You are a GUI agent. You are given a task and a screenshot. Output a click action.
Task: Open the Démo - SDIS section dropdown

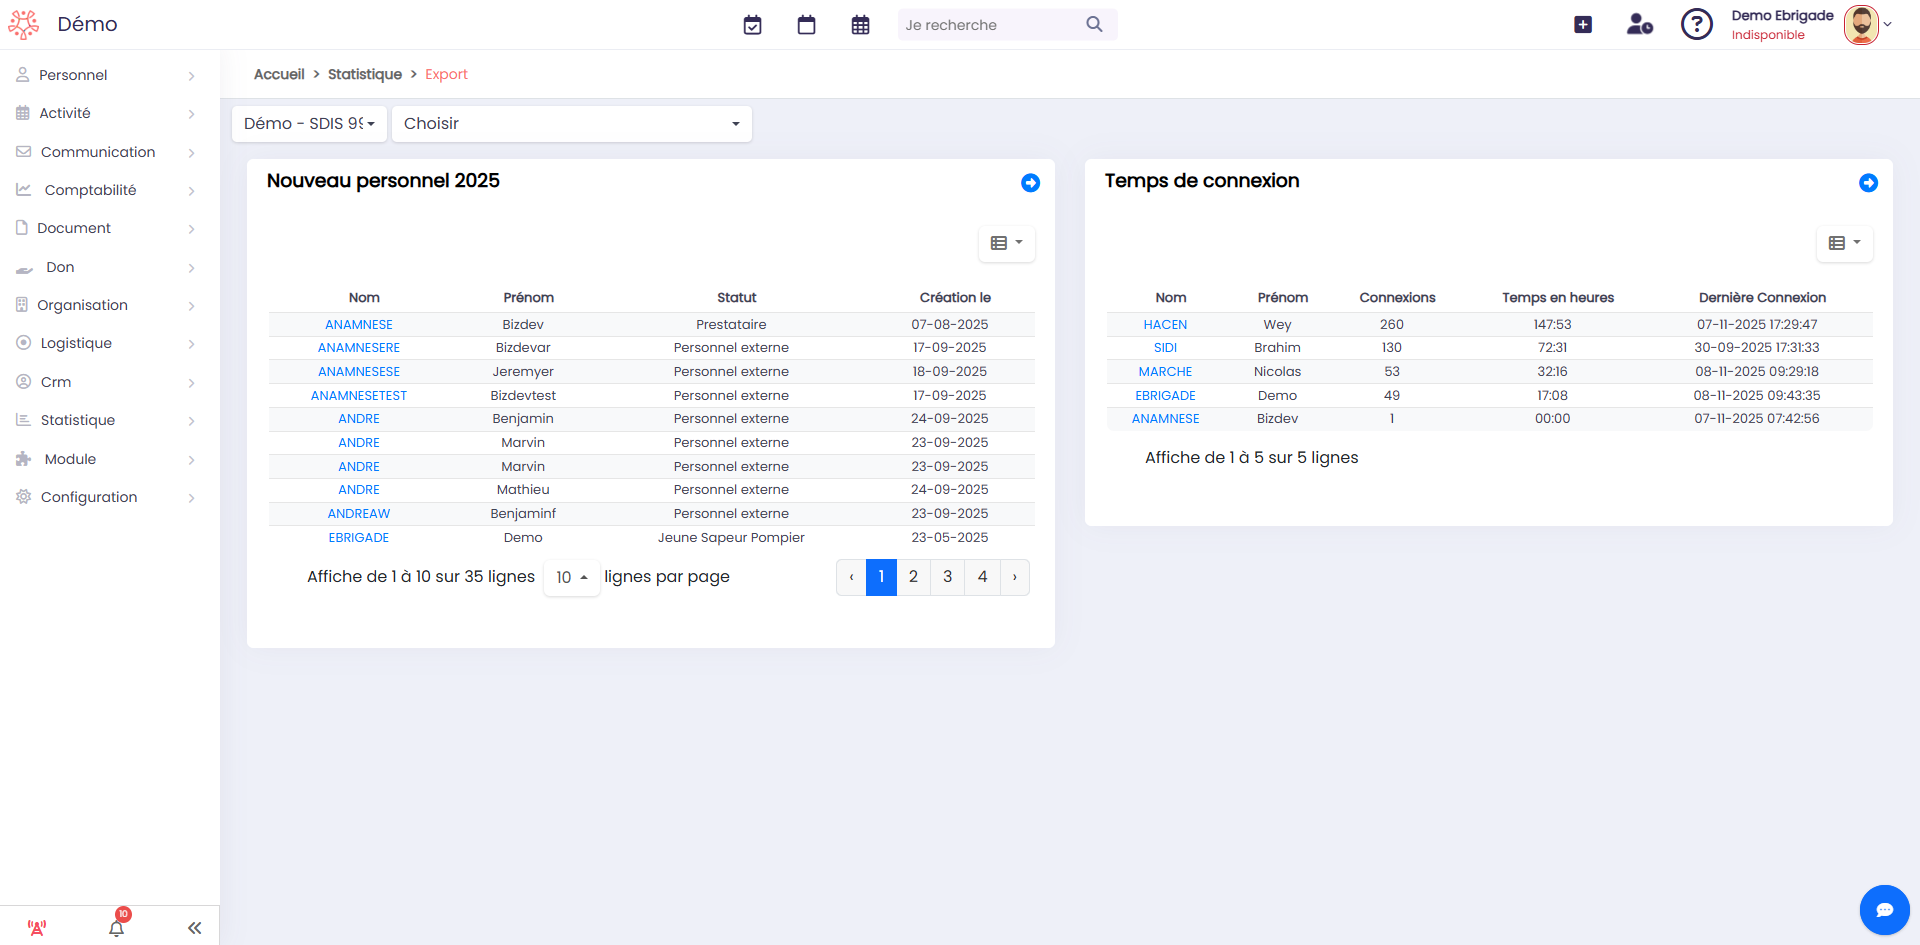pyautogui.click(x=309, y=124)
